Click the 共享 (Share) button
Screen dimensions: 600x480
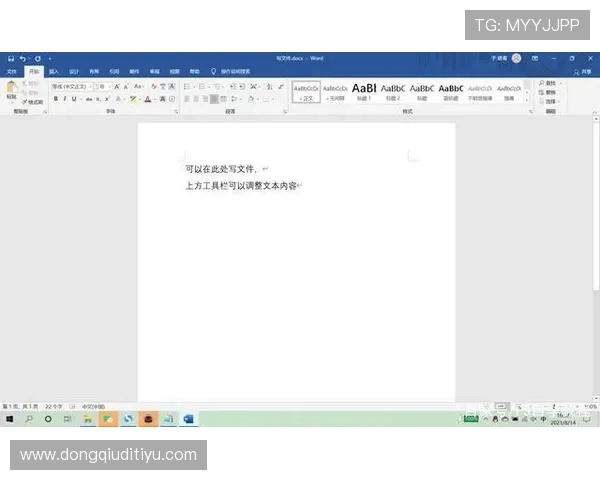[x=582, y=72]
